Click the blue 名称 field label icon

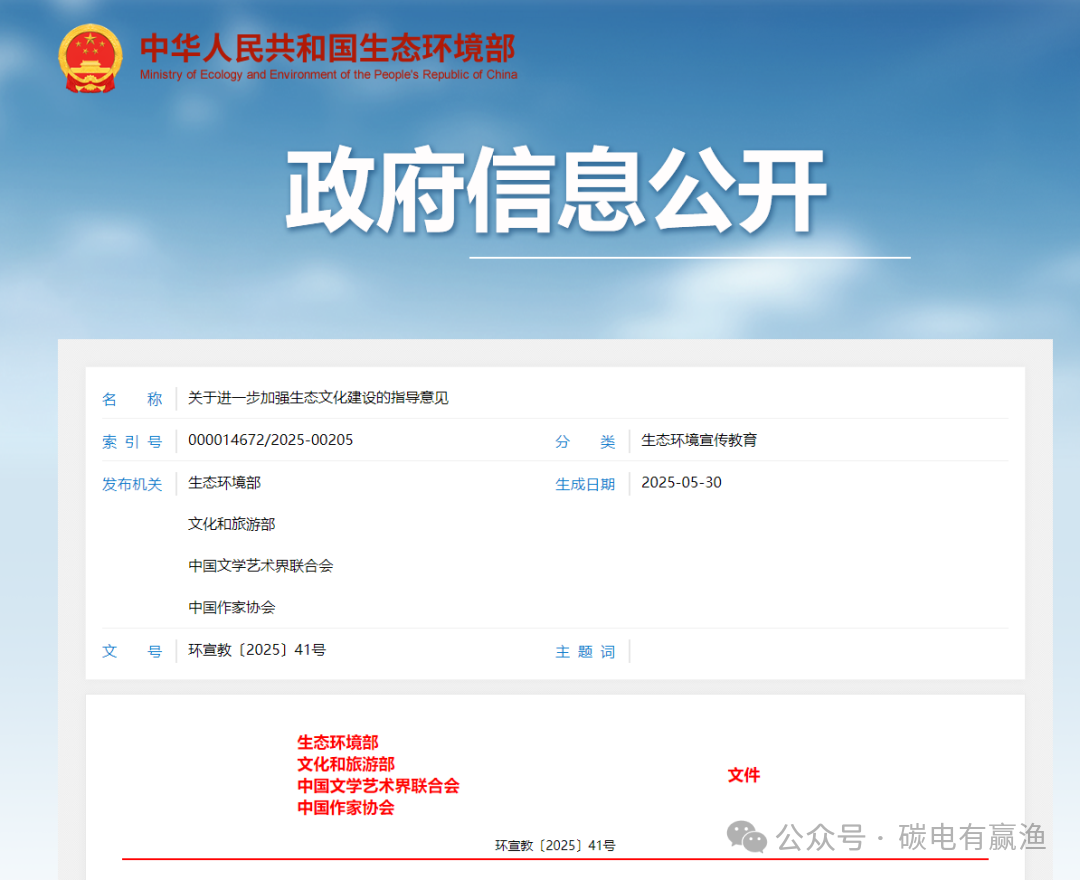(132, 398)
